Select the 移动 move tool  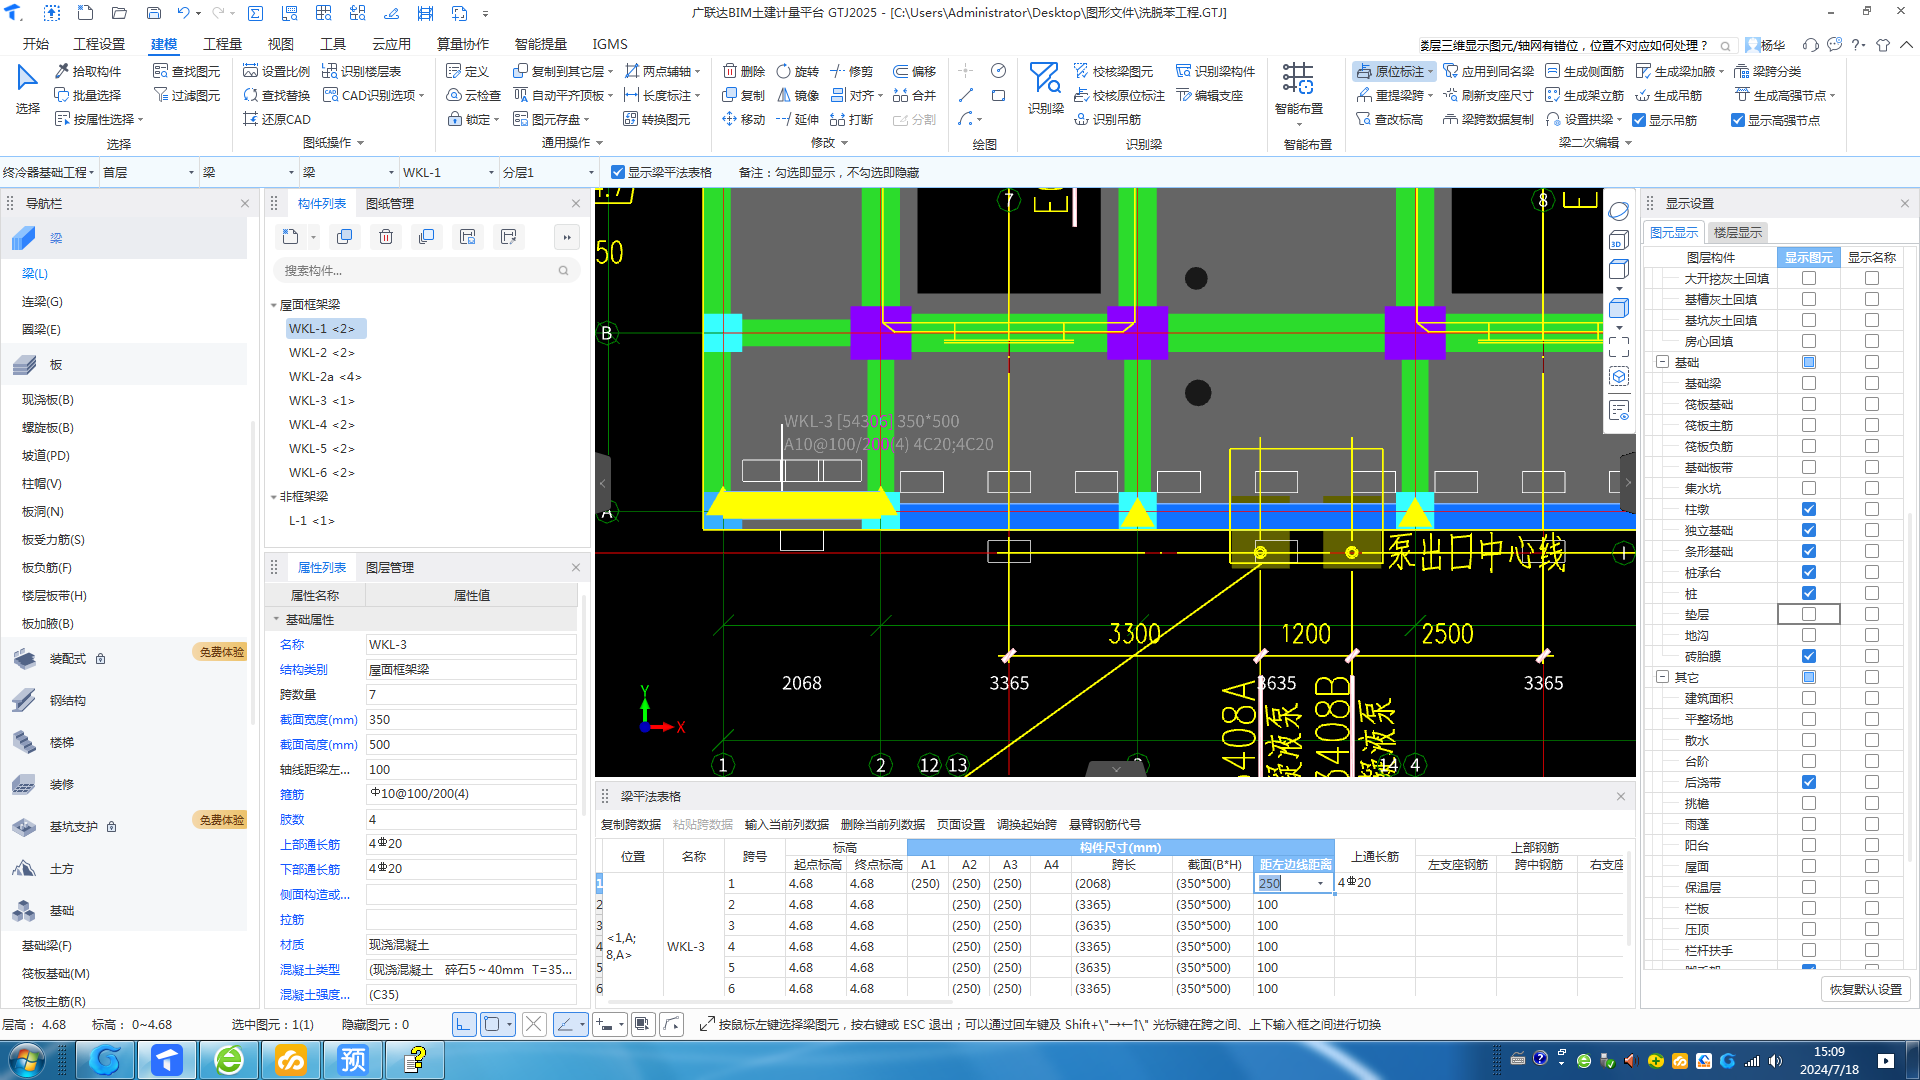744,119
